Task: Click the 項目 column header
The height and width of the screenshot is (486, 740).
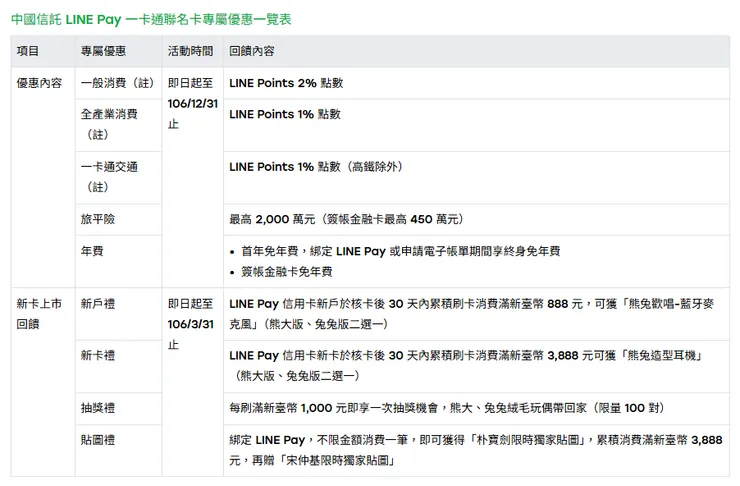Action: click(43, 51)
